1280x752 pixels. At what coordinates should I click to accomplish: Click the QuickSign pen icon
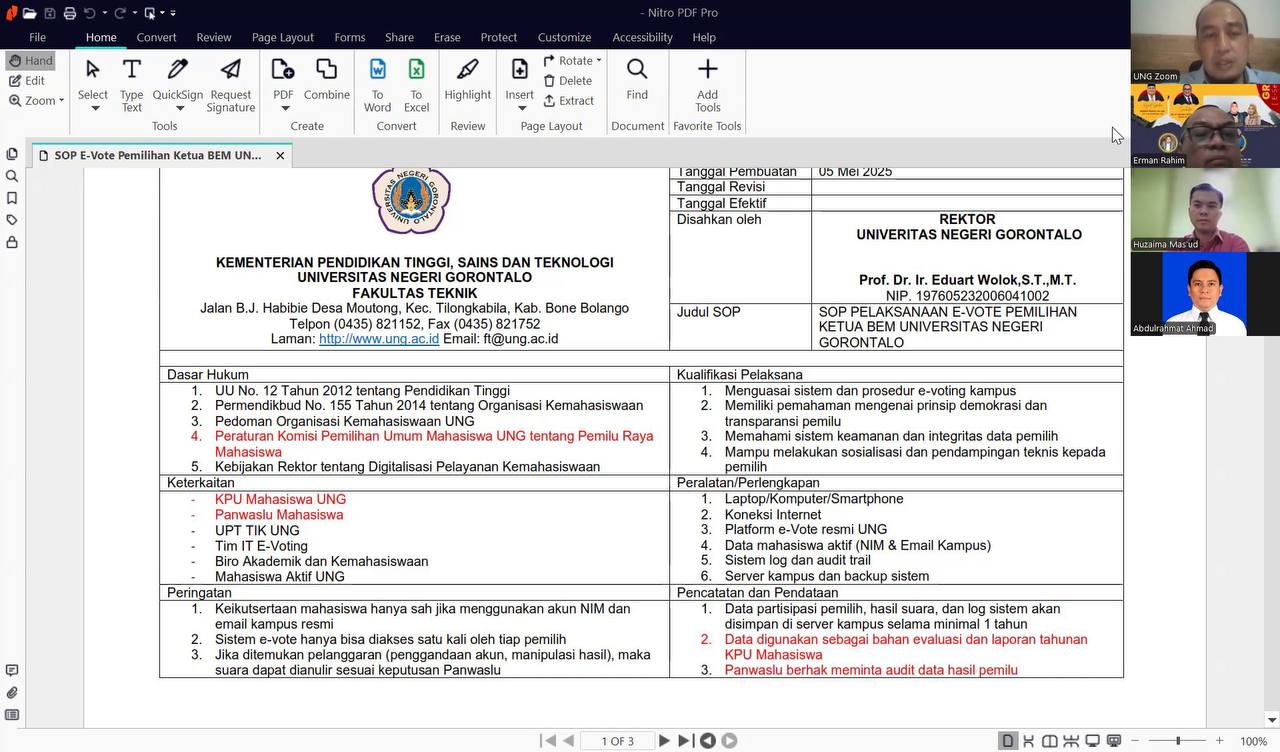pyautogui.click(x=178, y=69)
